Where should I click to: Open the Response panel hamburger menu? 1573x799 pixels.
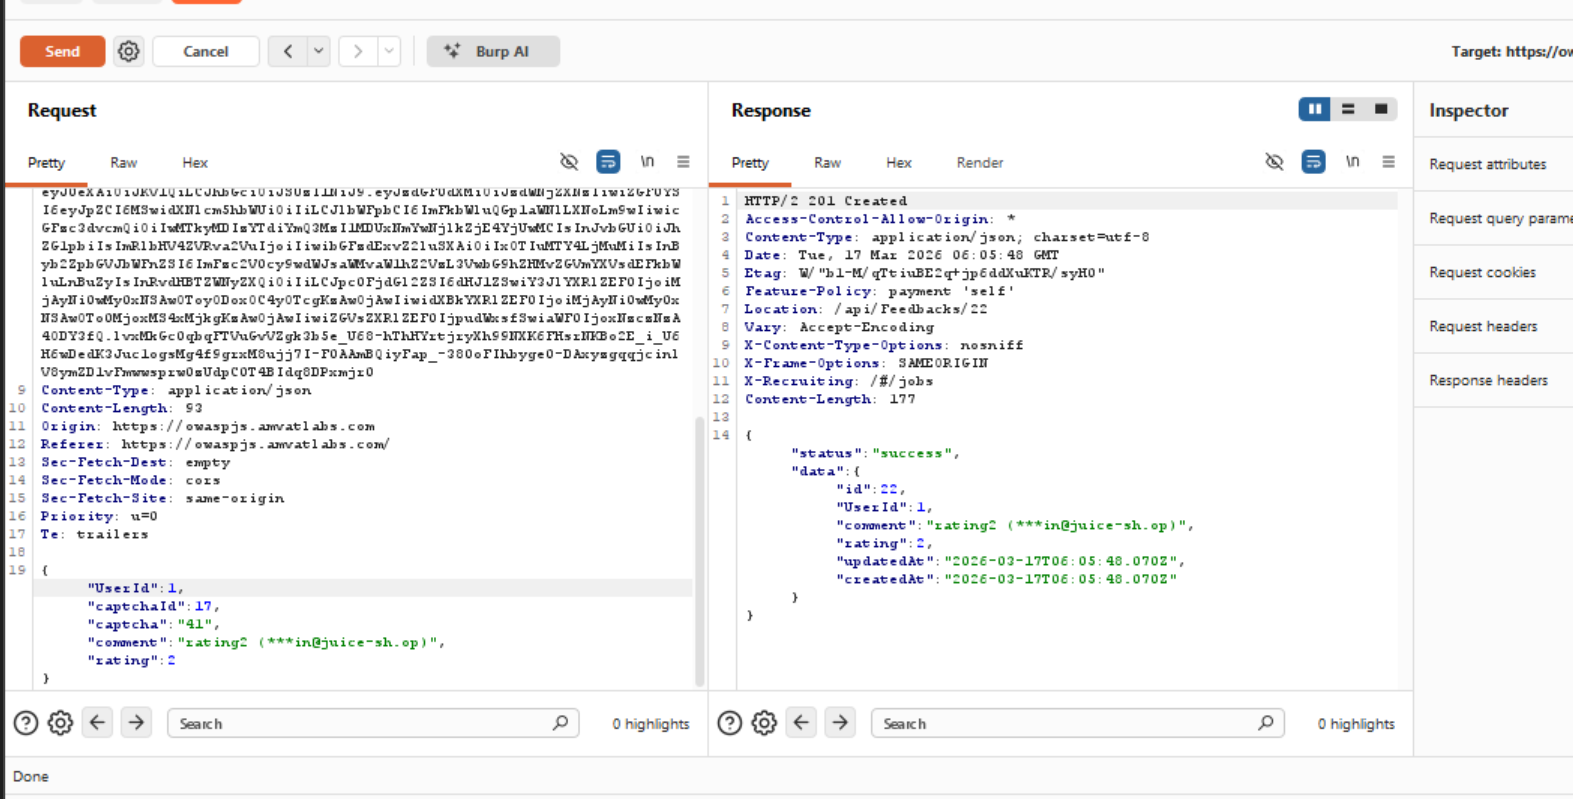point(1388,162)
